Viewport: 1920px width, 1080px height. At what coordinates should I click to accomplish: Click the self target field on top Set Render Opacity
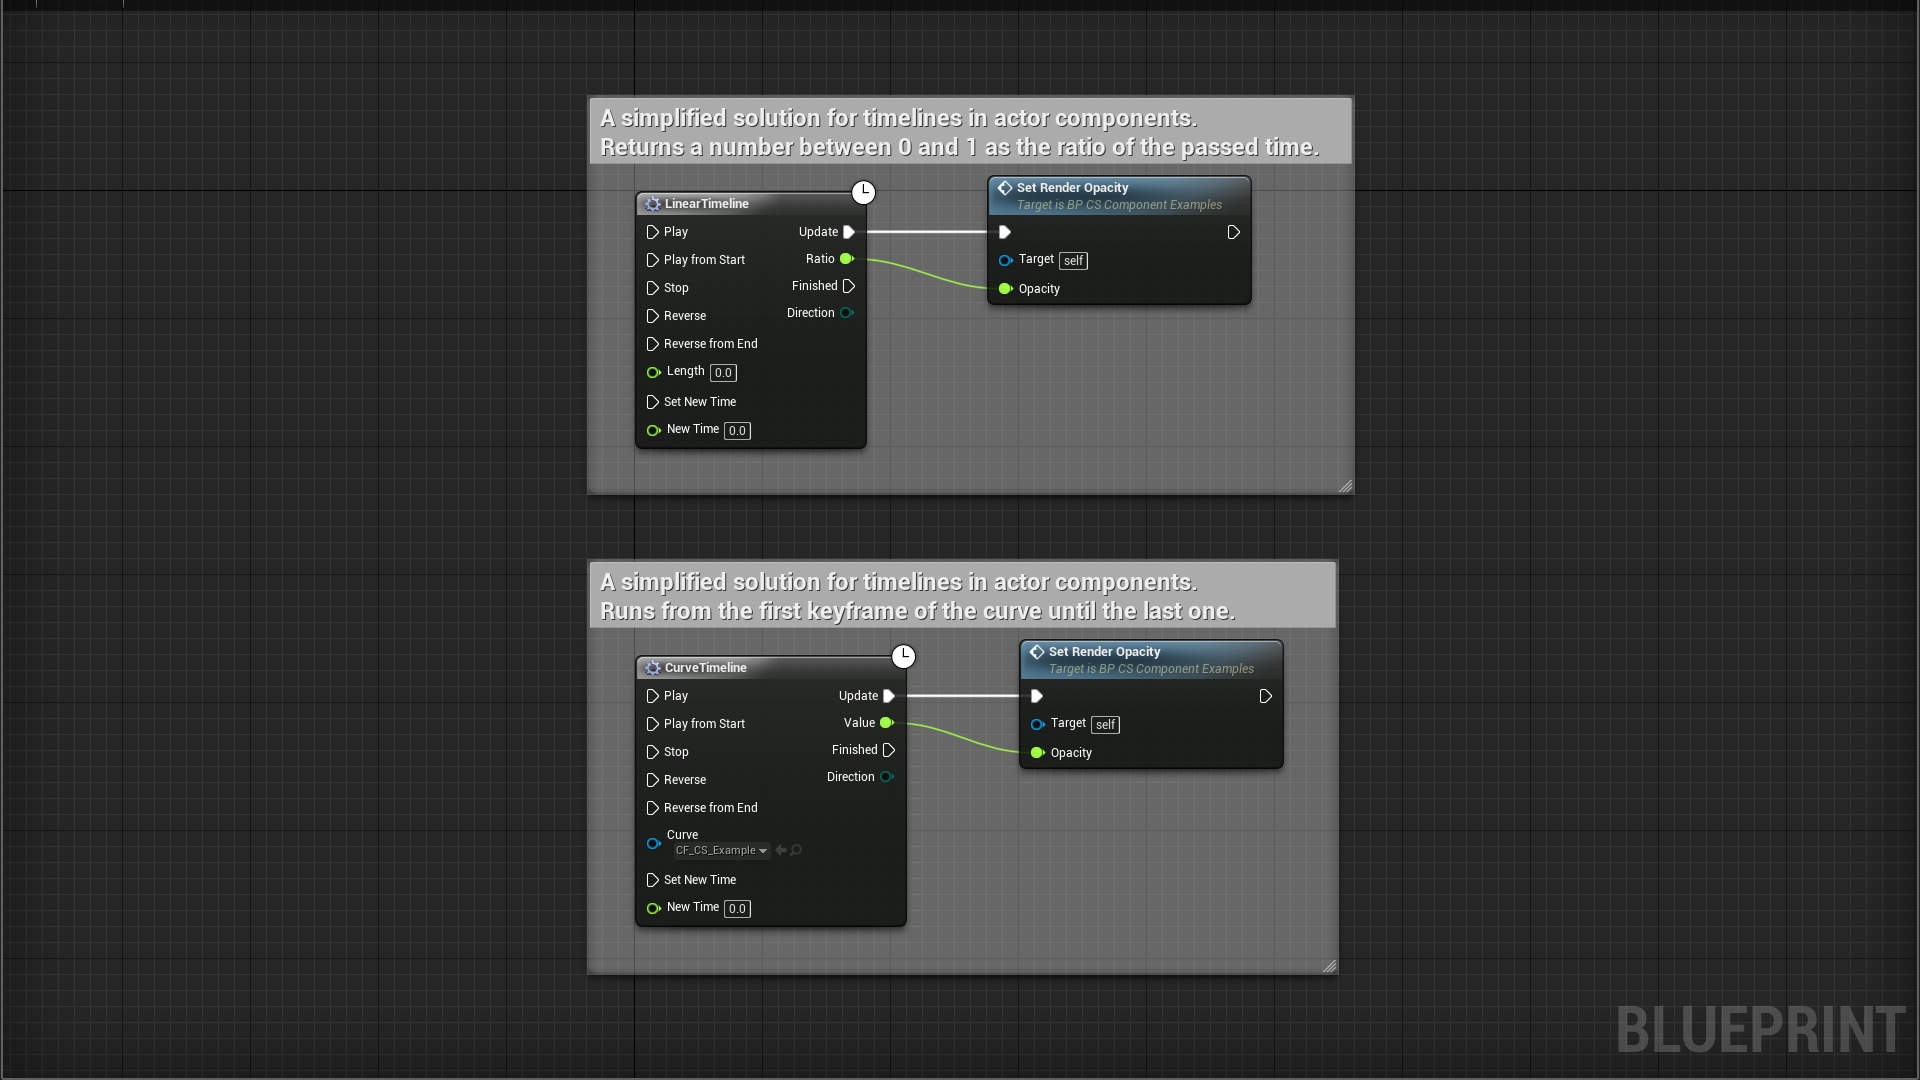tap(1072, 260)
